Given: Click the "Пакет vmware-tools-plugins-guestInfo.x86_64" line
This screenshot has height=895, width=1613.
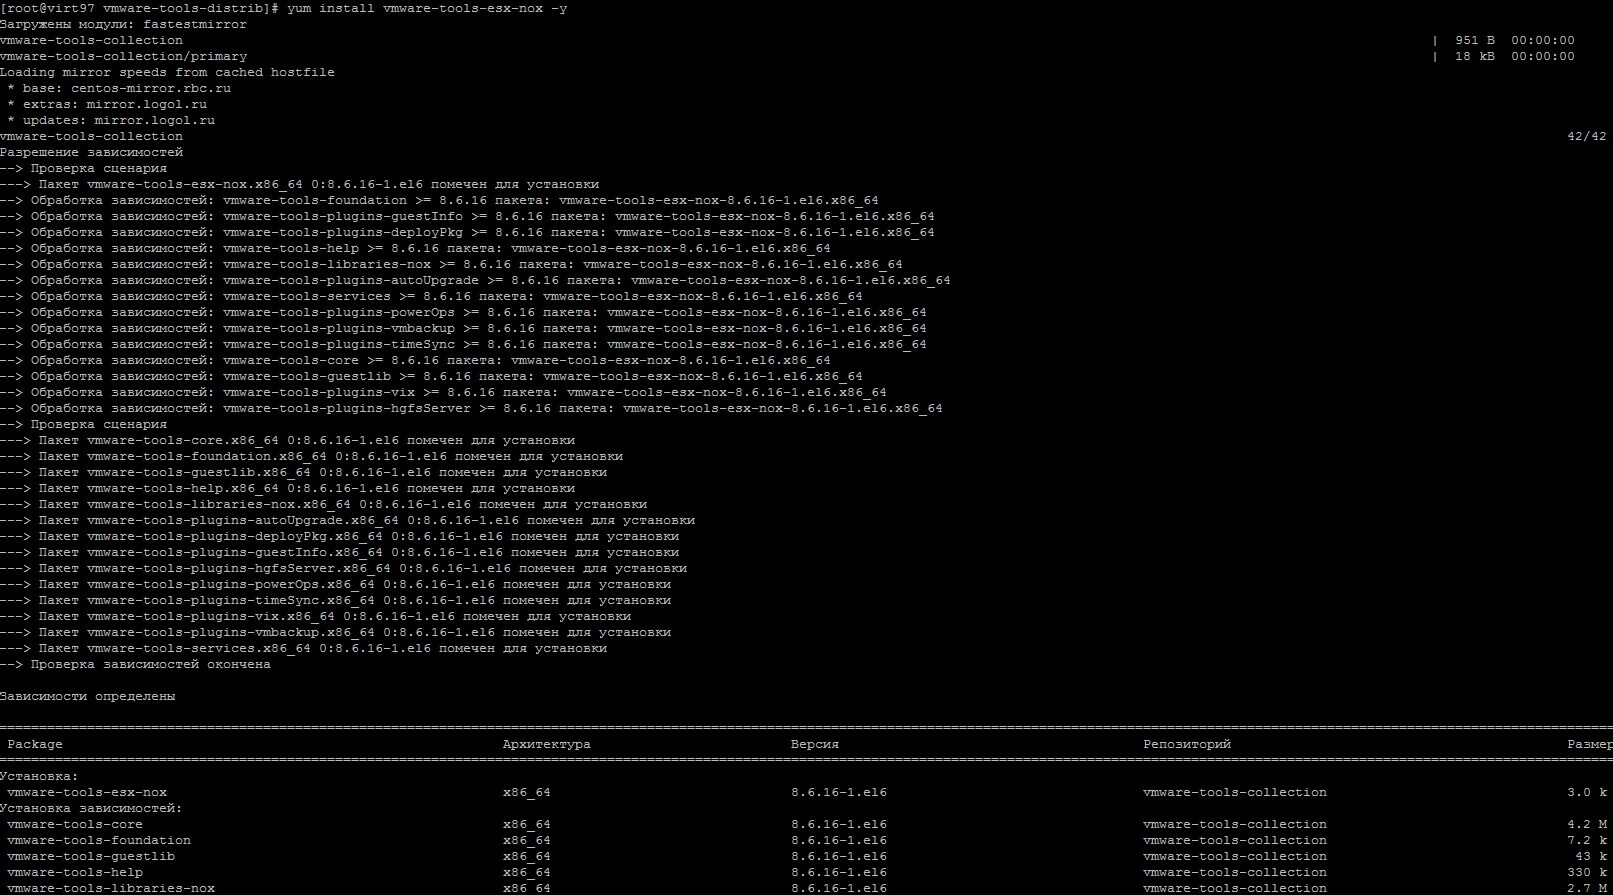Looking at the screenshot, I should [339, 552].
